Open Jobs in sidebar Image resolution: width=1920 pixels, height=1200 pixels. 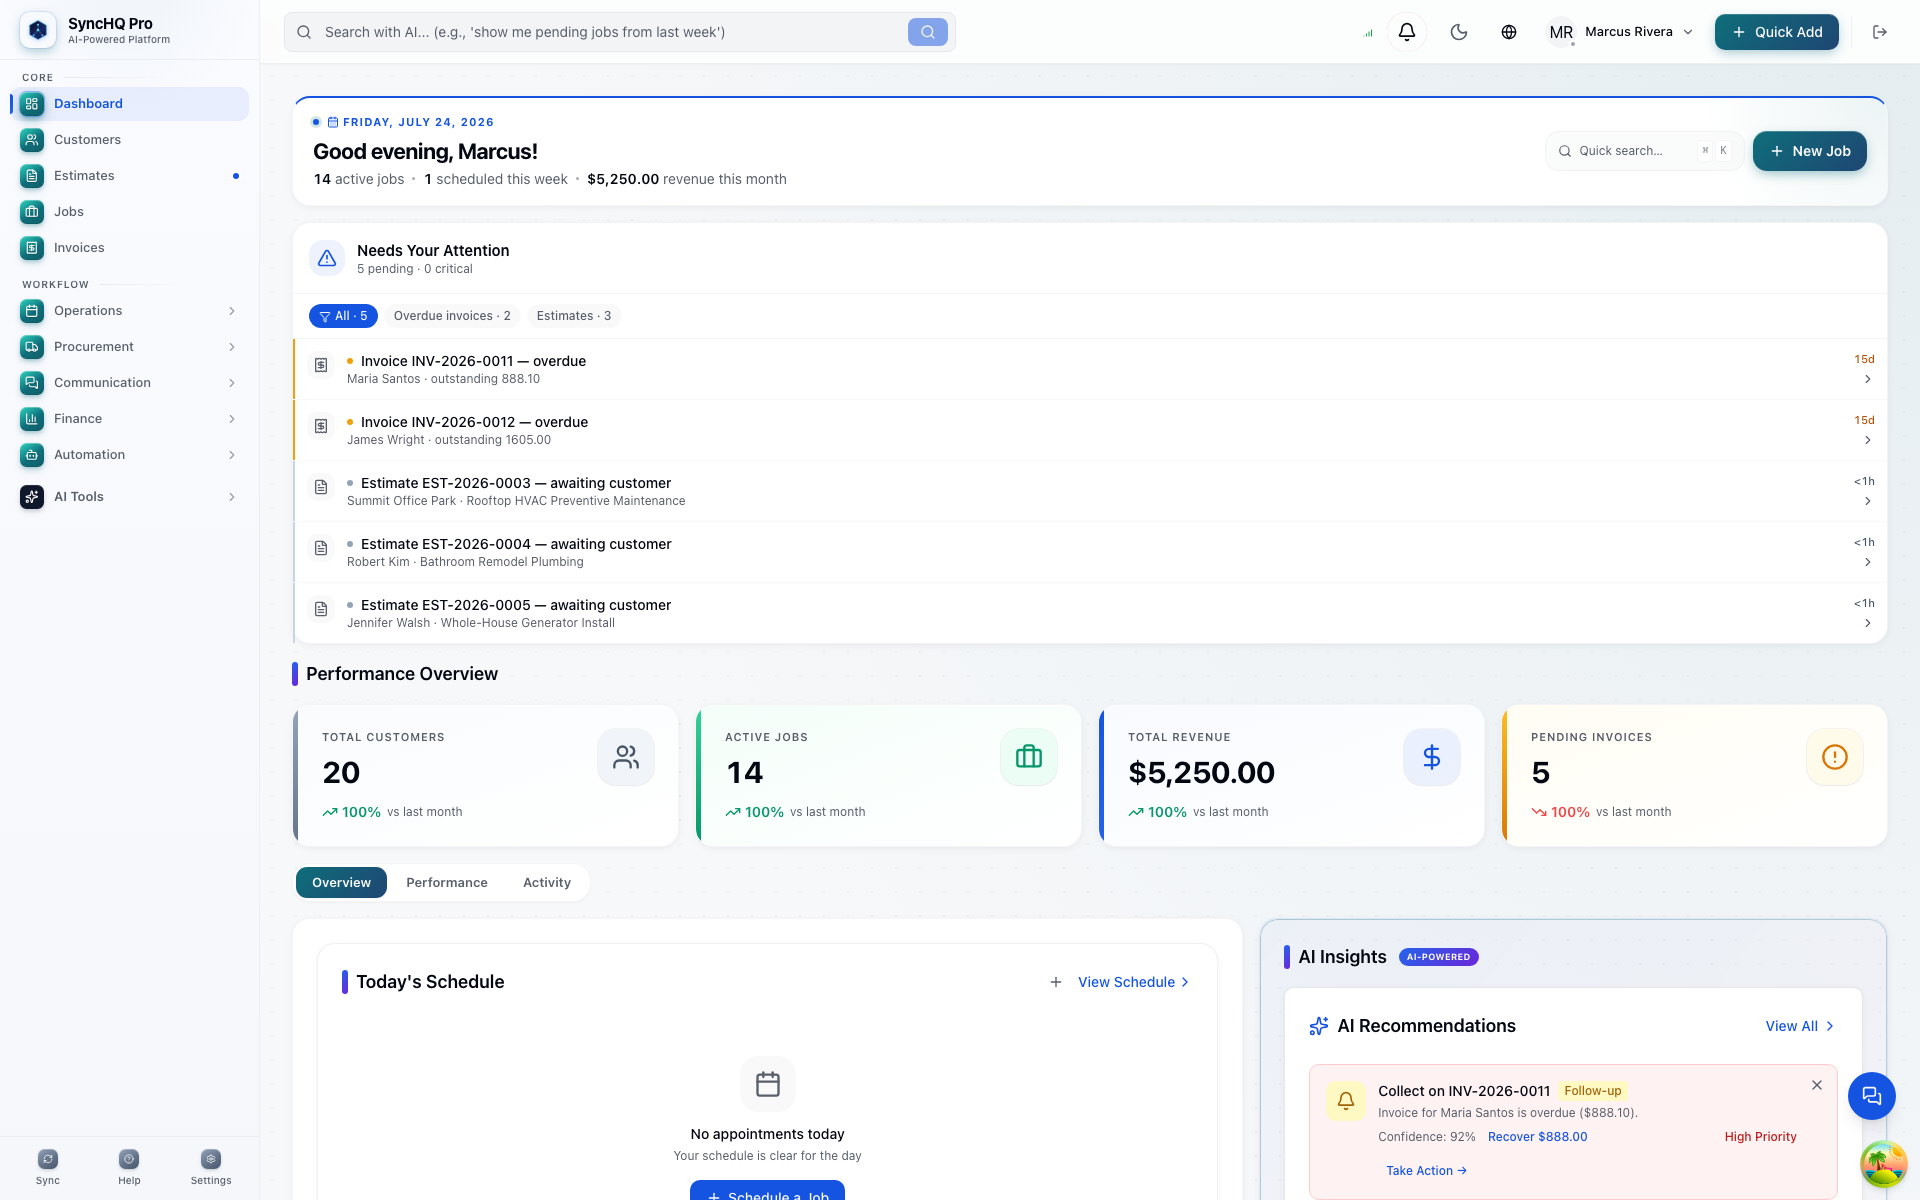[130, 212]
